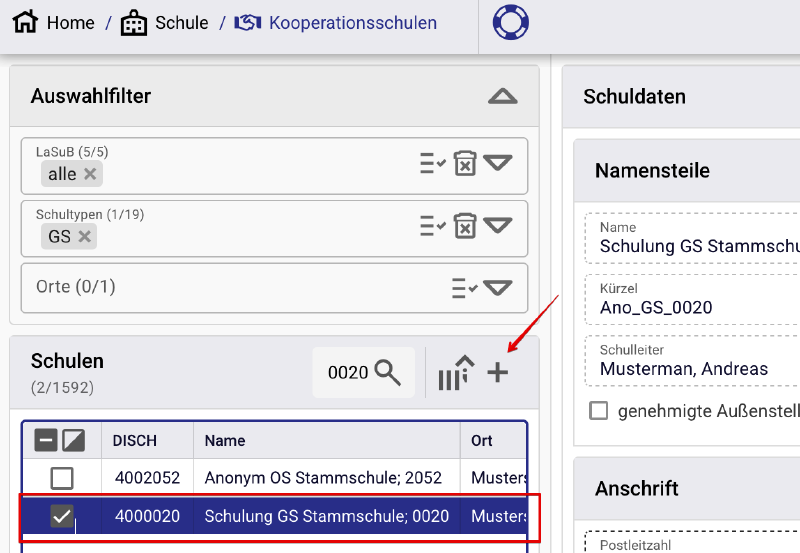The height and width of the screenshot is (553, 800).
Task: Check the box for Anonym OS Stammschule row
Action: click(x=62, y=477)
